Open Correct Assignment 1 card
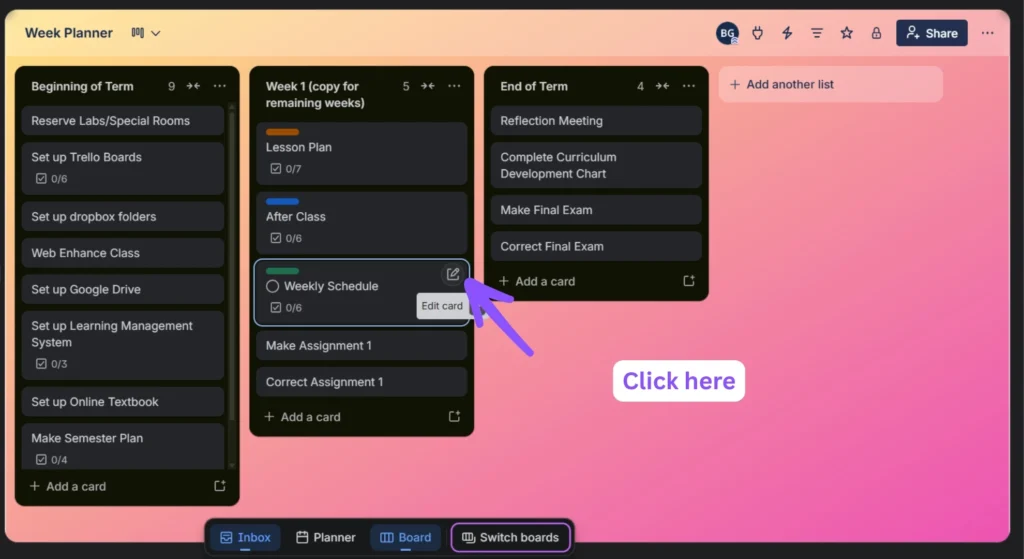This screenshot has width=1024, height=559. (x=361, y=382)
